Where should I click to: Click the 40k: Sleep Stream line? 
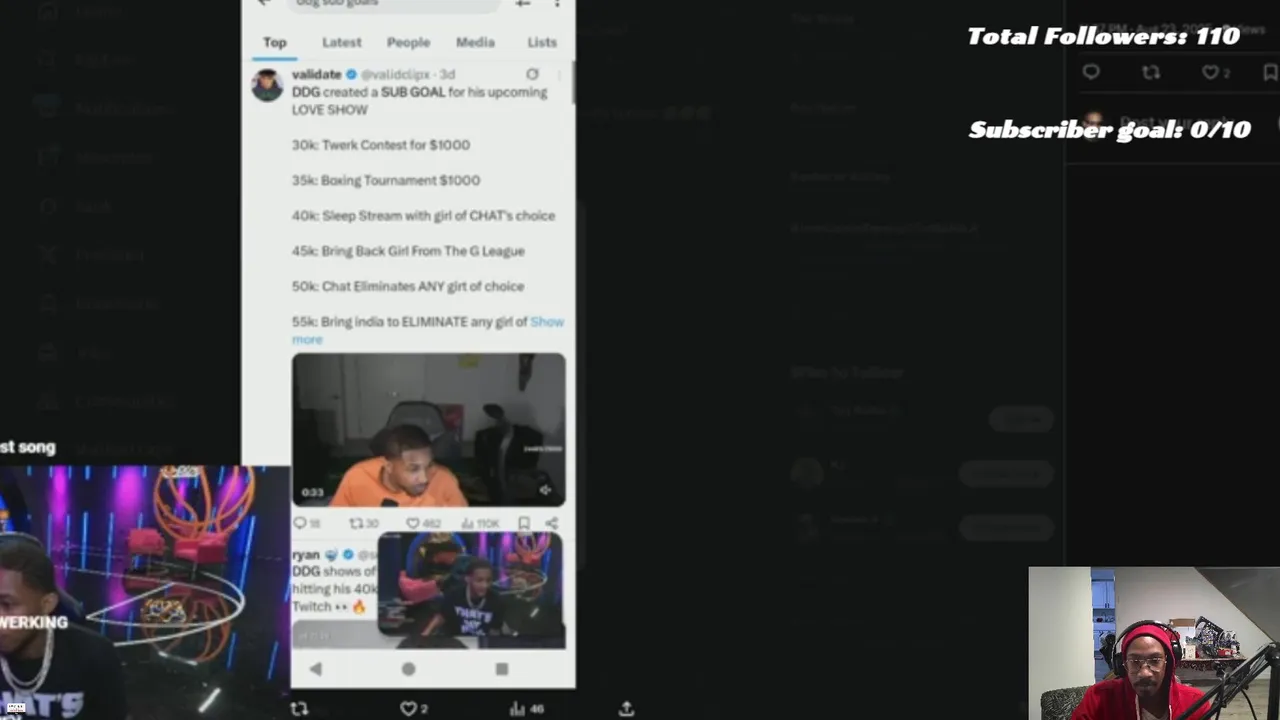pos(423,216)
